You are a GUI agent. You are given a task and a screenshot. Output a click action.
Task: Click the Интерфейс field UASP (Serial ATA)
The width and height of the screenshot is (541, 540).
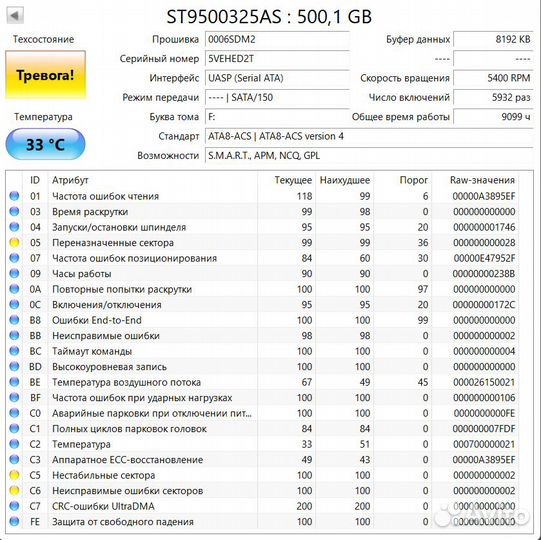point(277,78)
